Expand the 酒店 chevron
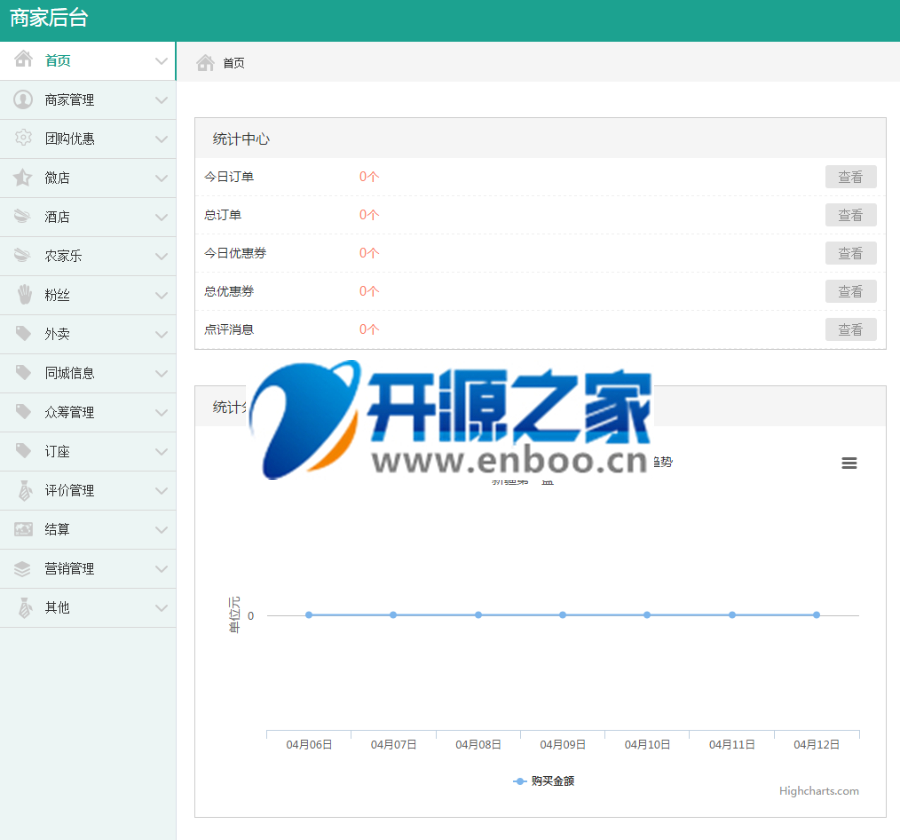The image size is (900, 840). pyautogui.click(x=161, y=217)
